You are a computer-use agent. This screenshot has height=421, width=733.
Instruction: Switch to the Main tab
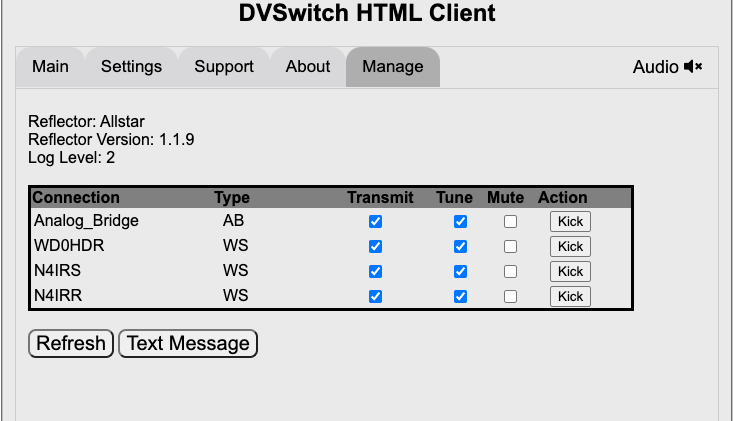(x=50, y=67)
